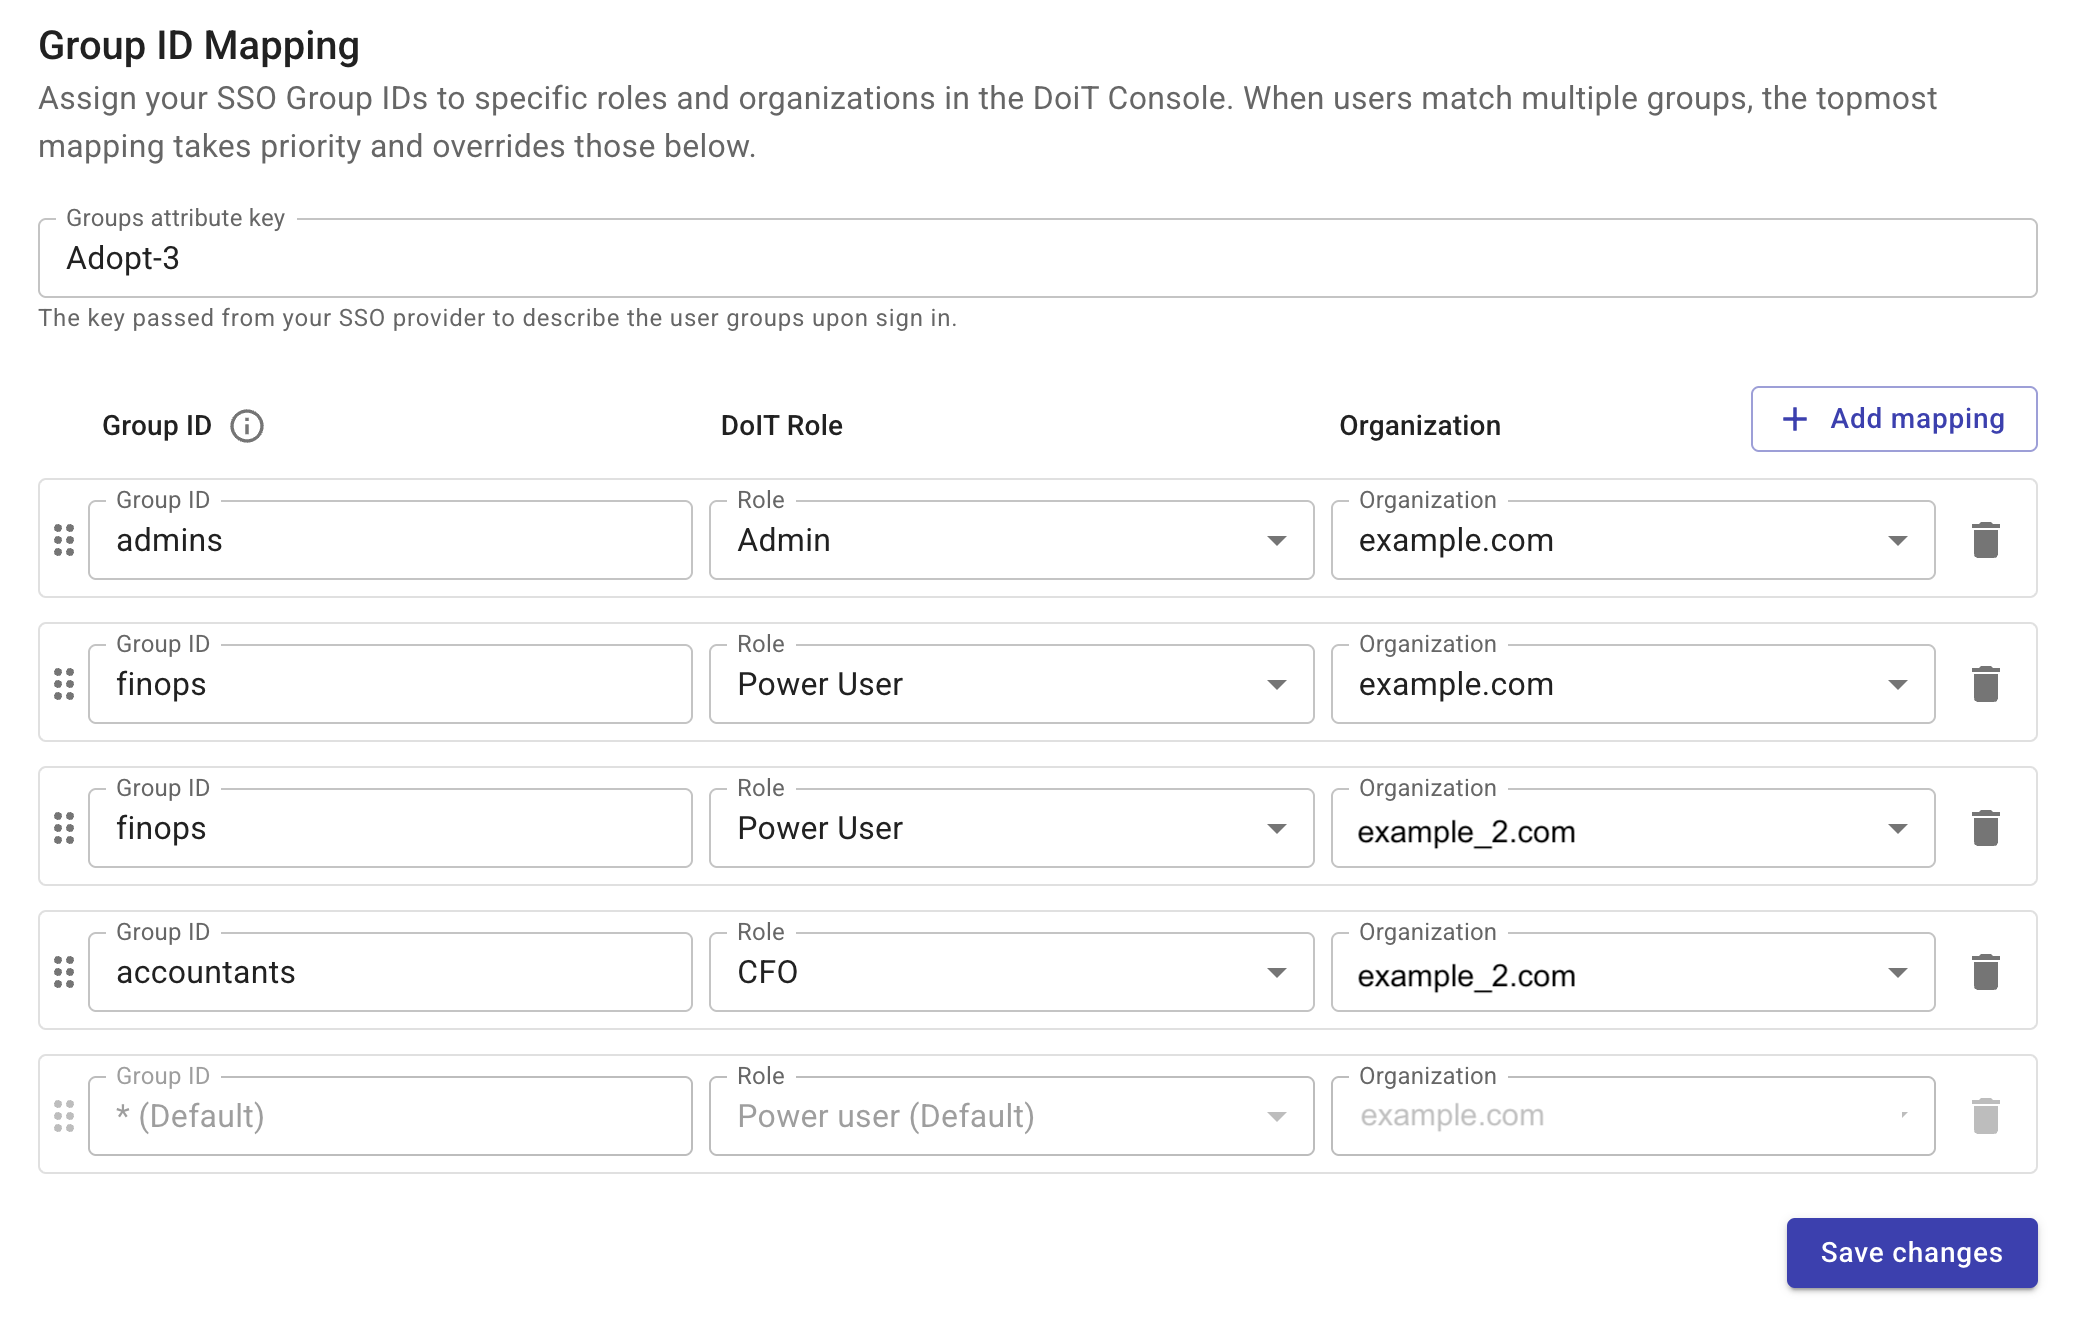Delete the finops example_2.com mapping
This screenshot has height=1332, width=2092.
pos(1985,828)
